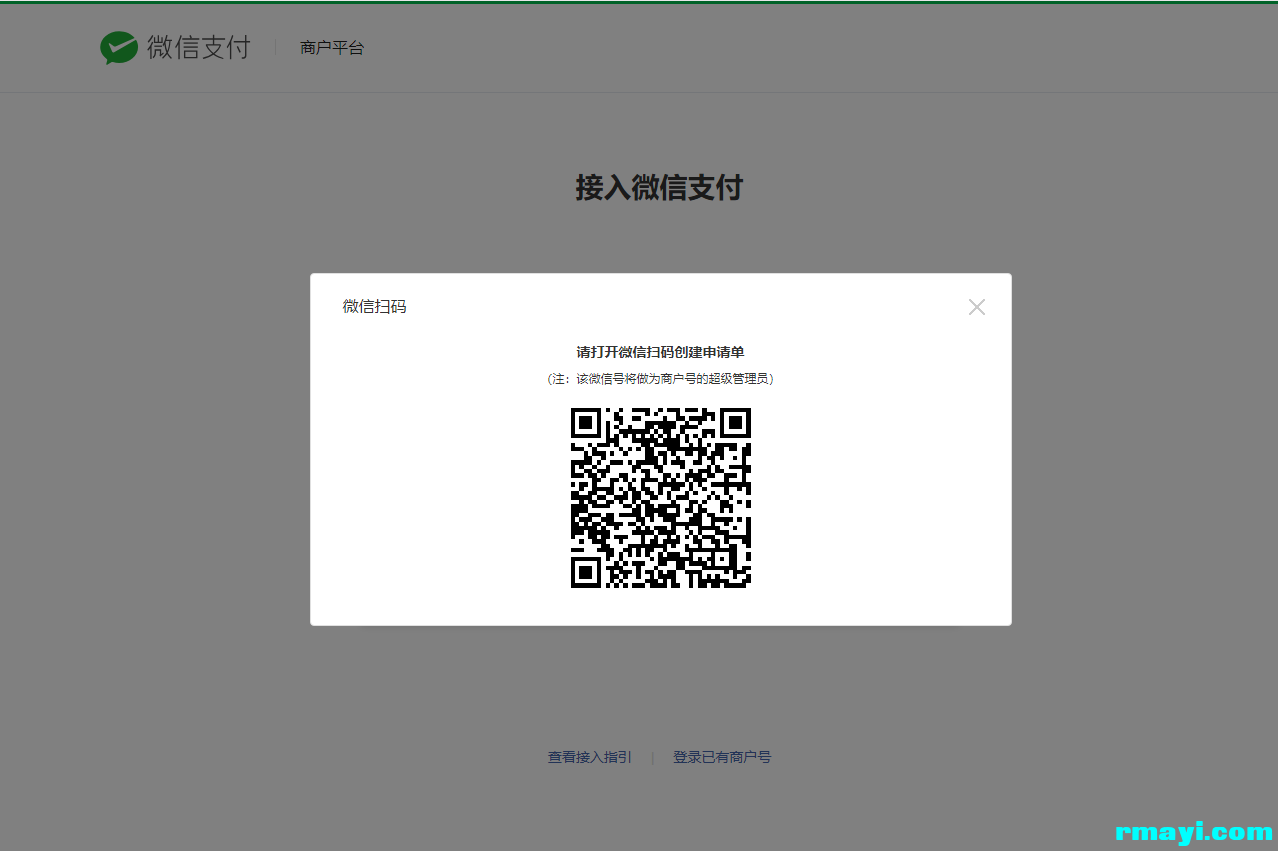The height and width of the screenshot is (851, 1278).
Task: Click the divider between the logo and 商户平台
Action: [275, 48]
